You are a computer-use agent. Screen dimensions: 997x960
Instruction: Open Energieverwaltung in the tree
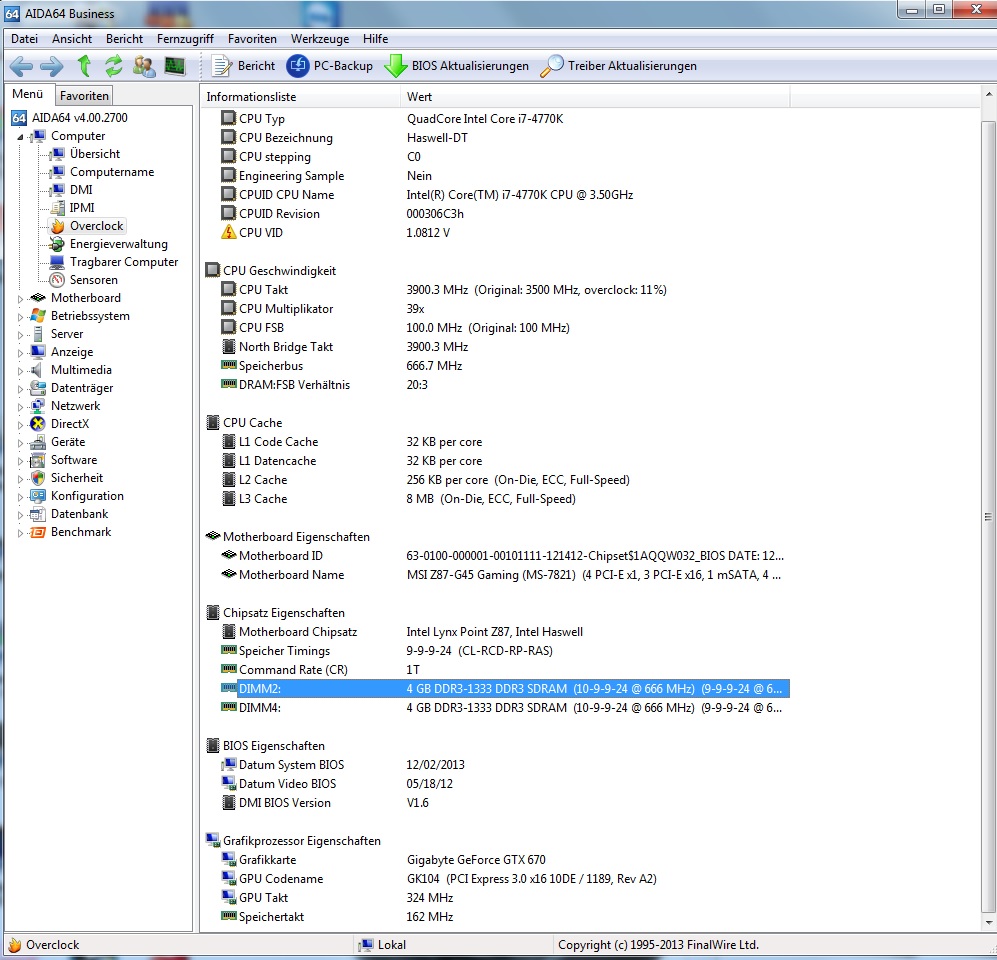click(x=119, y=243)
